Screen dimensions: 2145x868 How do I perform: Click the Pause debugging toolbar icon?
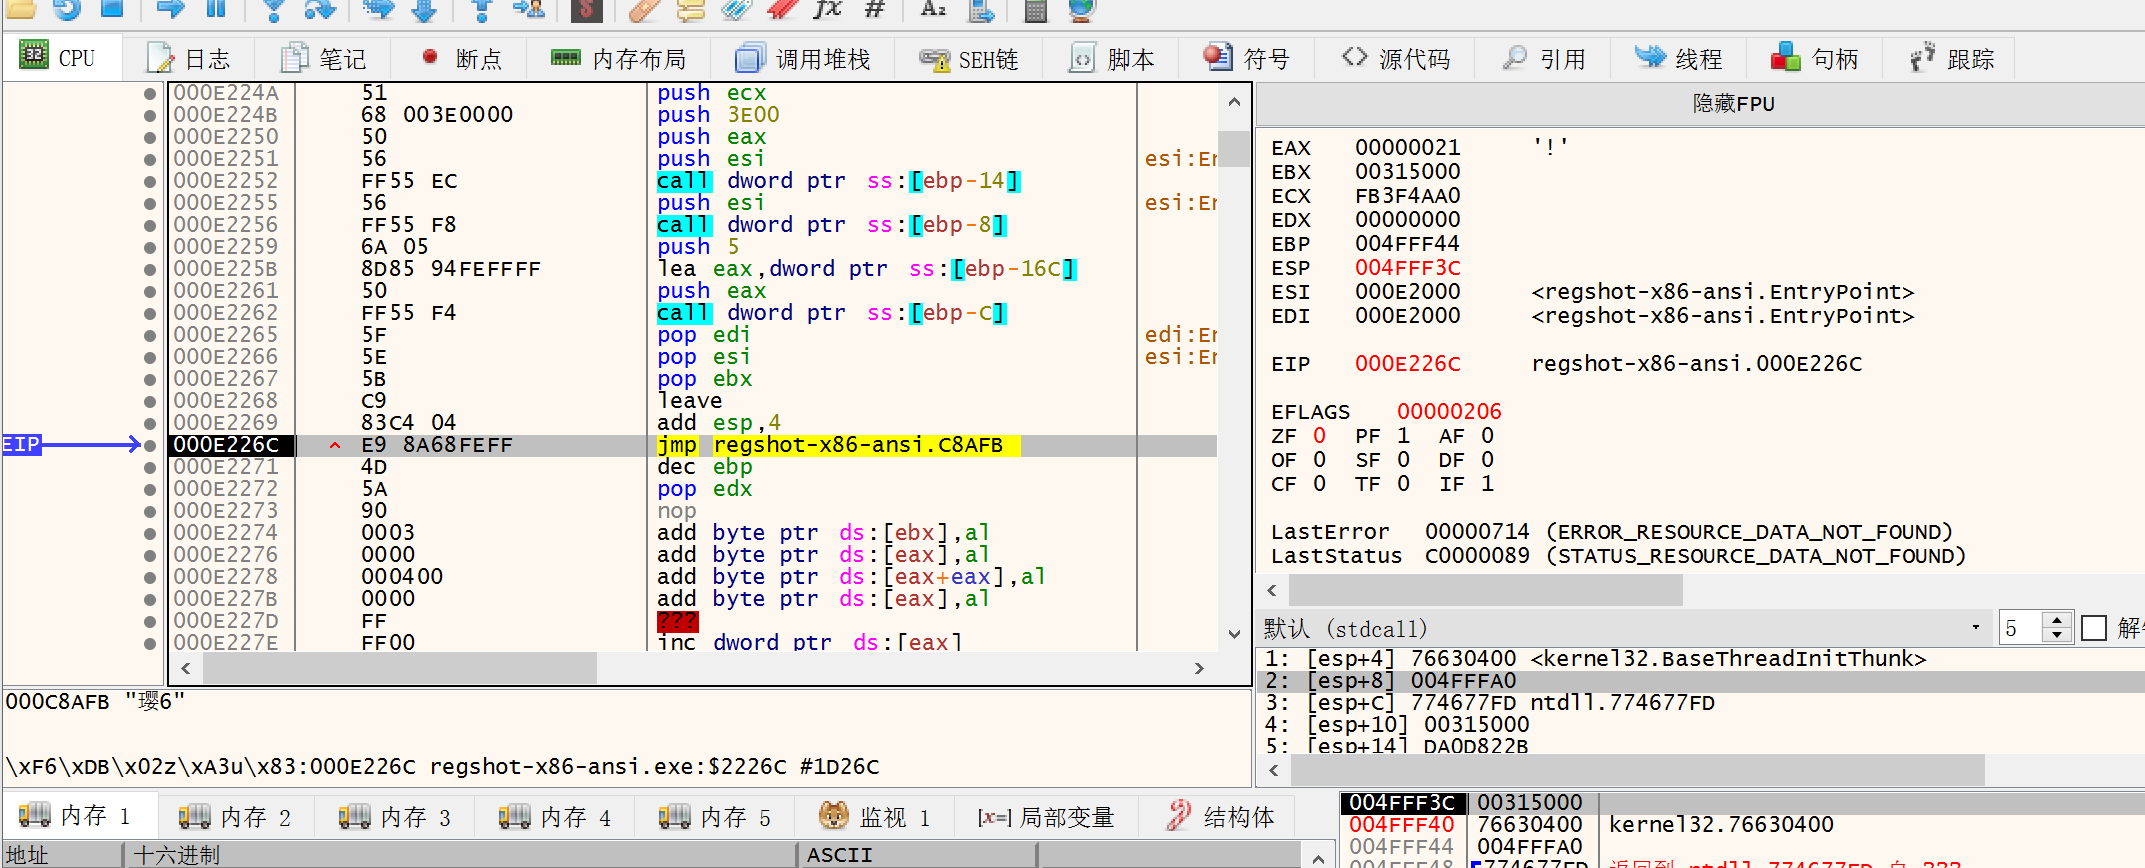[x=216, y=9]
